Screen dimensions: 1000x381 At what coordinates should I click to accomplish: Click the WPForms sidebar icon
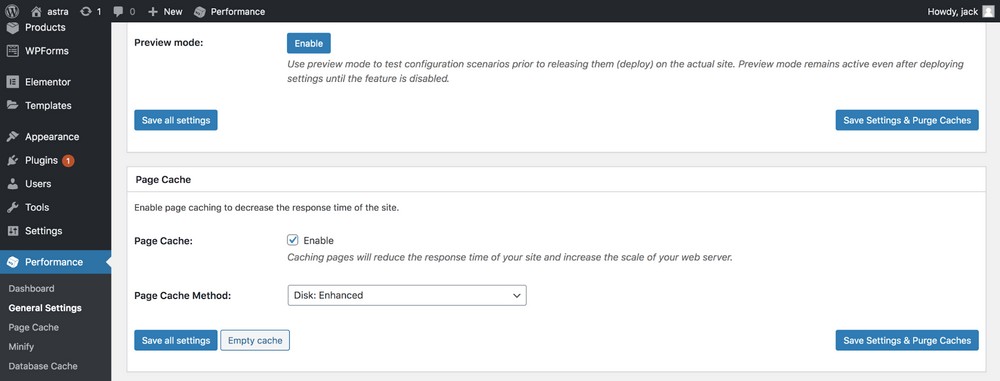[12, 51]
